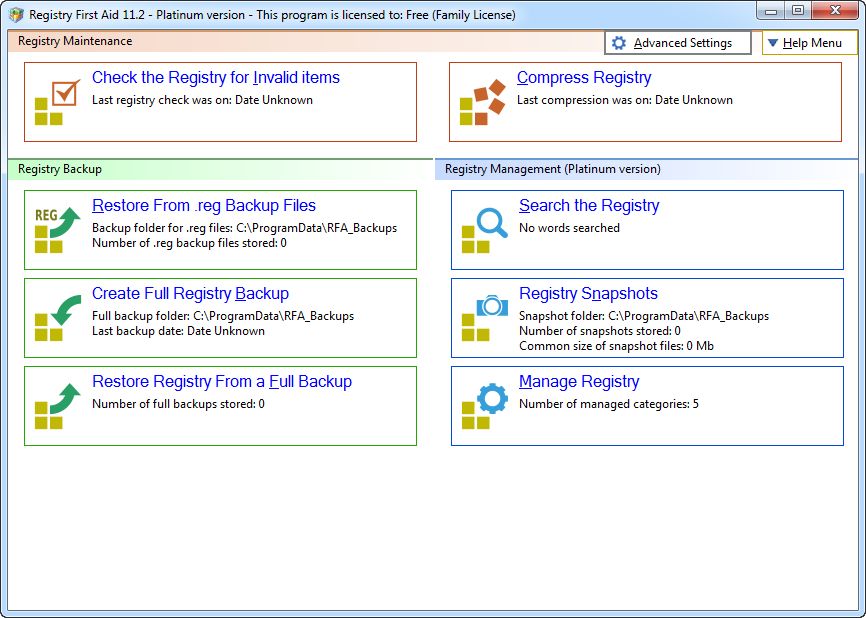Maximize the Registry First Aid window
The image size is (866, 618).
[798, 11]
